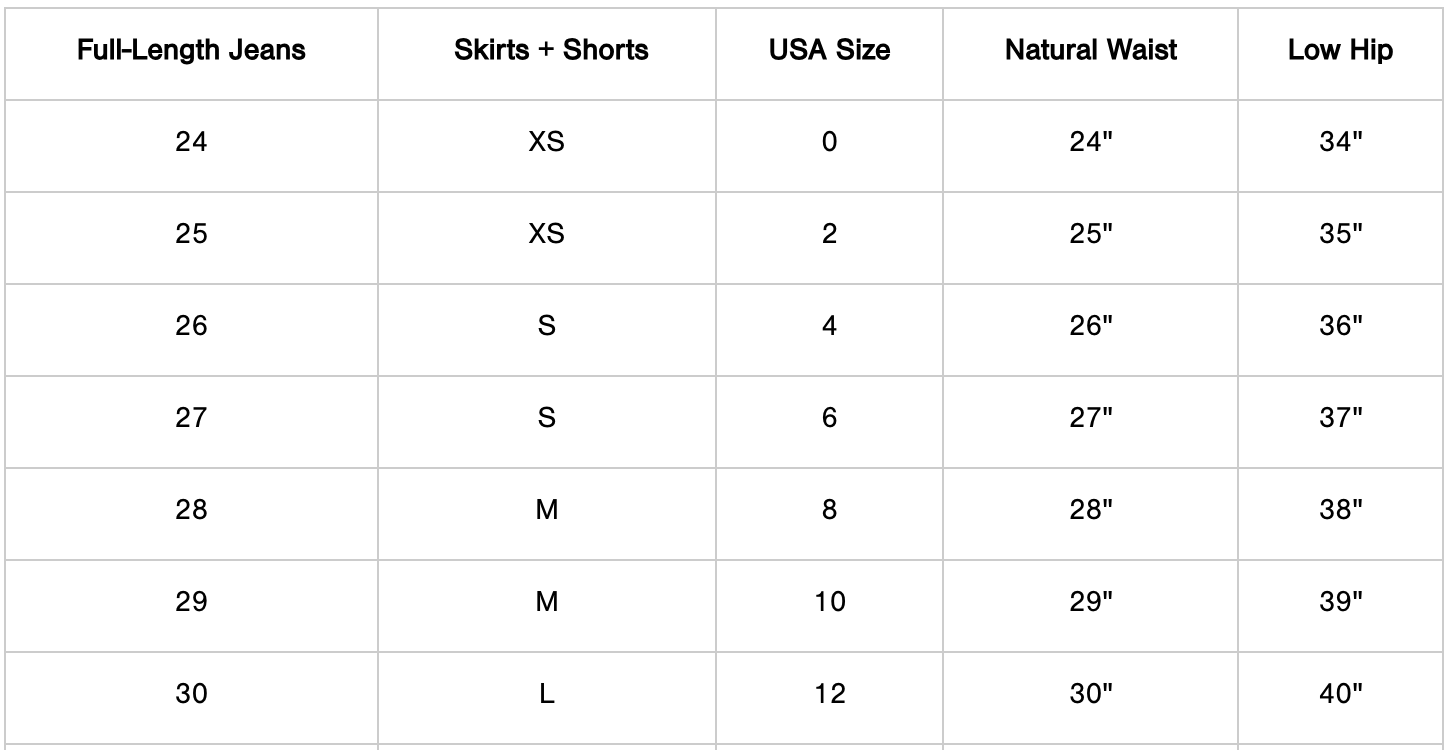The width and height of the screenshot is (1448, 750).
Task: Click the Skirts + Shorts column header
Action: [551, 51]
